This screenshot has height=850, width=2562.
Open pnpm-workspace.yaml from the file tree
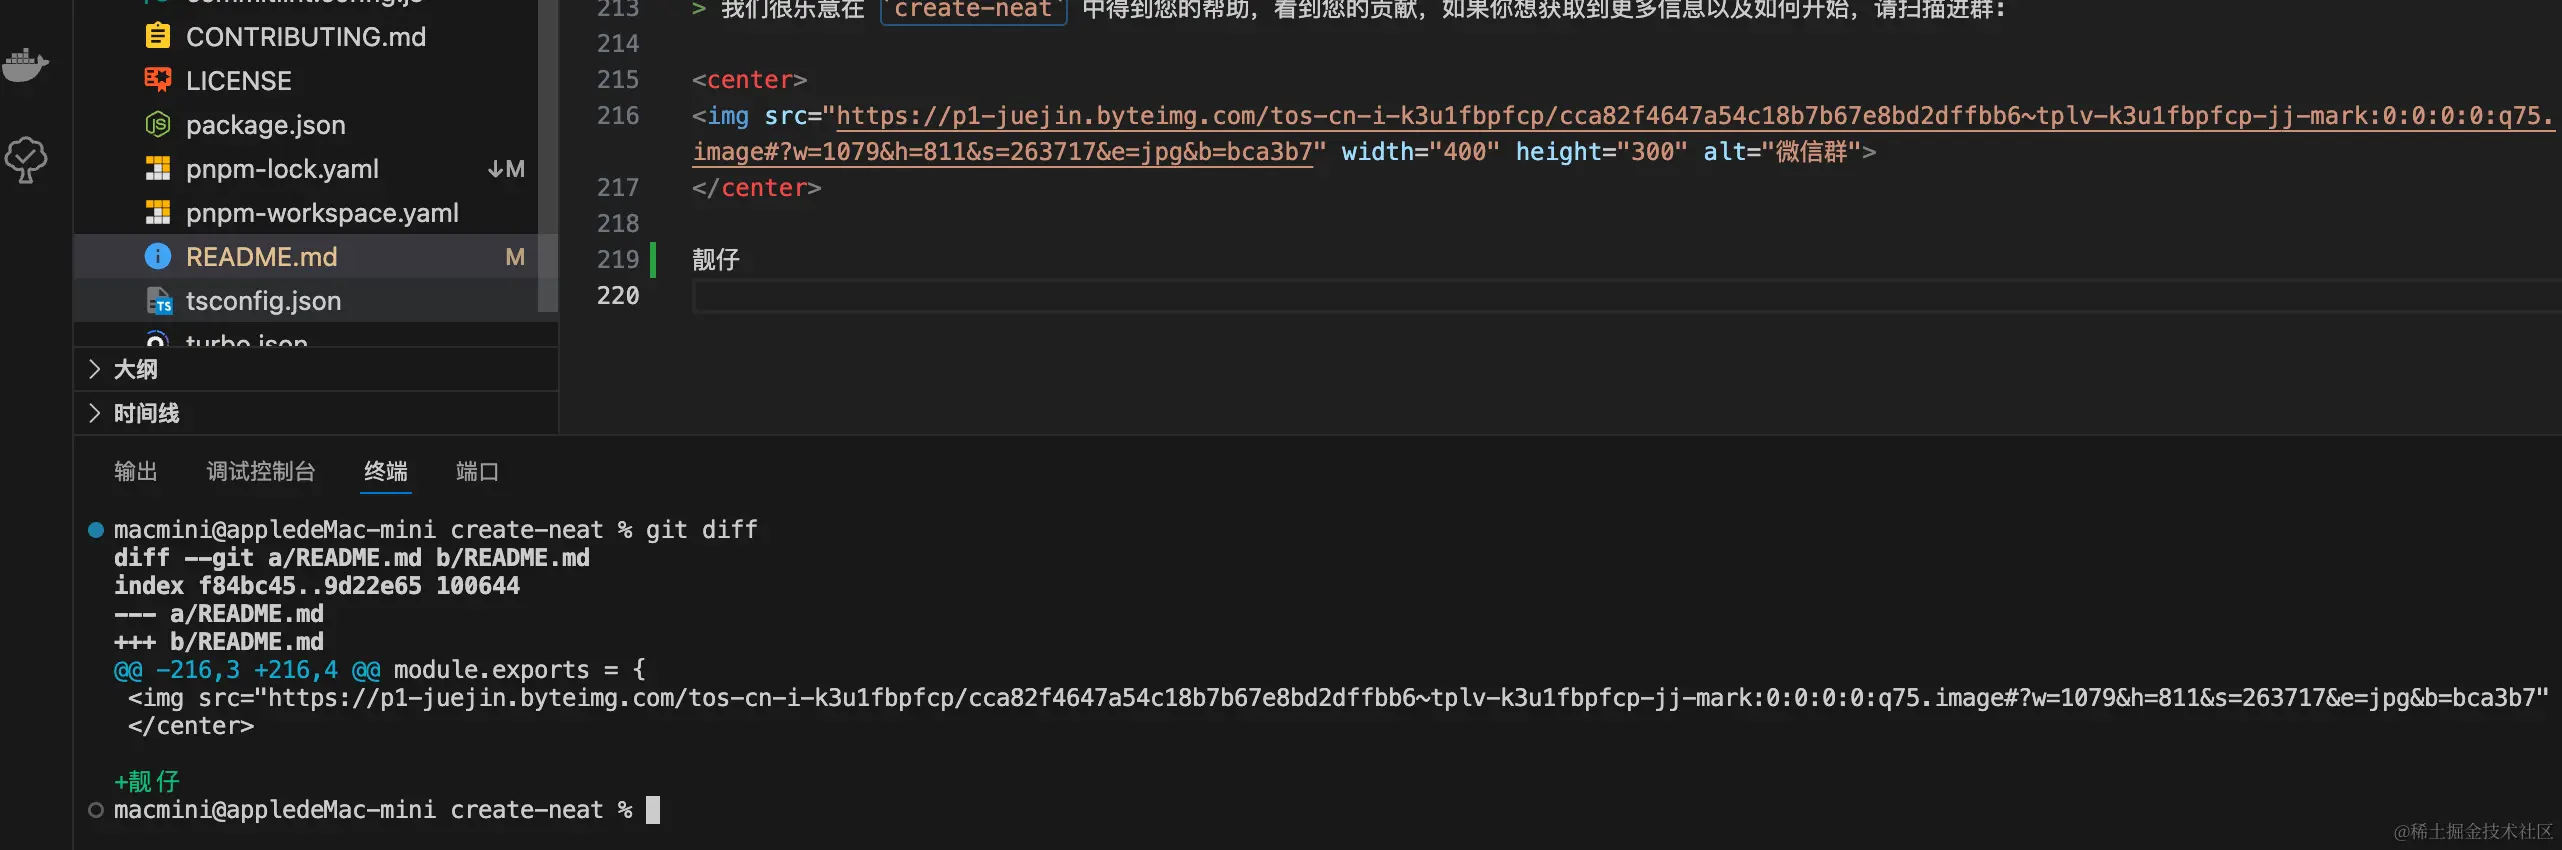pyautogui.click(x=322, y=213)
